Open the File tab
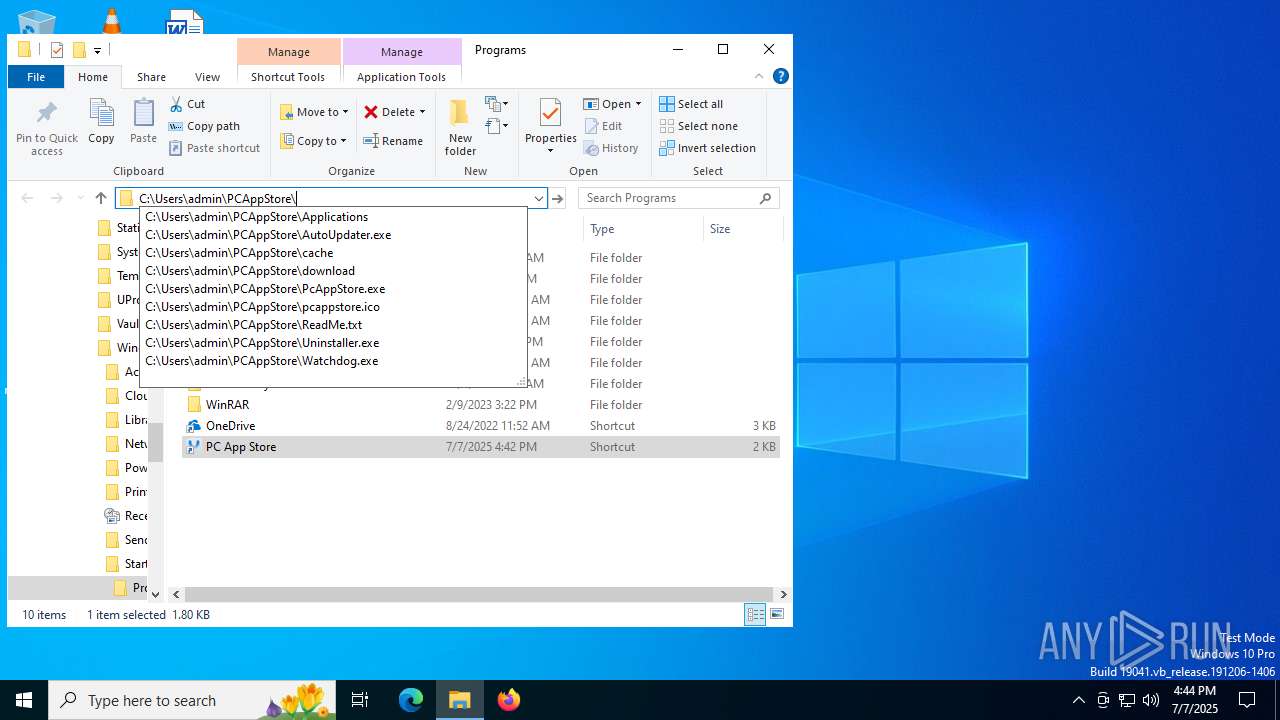1280x720 pixels. [x=36, y=77]
